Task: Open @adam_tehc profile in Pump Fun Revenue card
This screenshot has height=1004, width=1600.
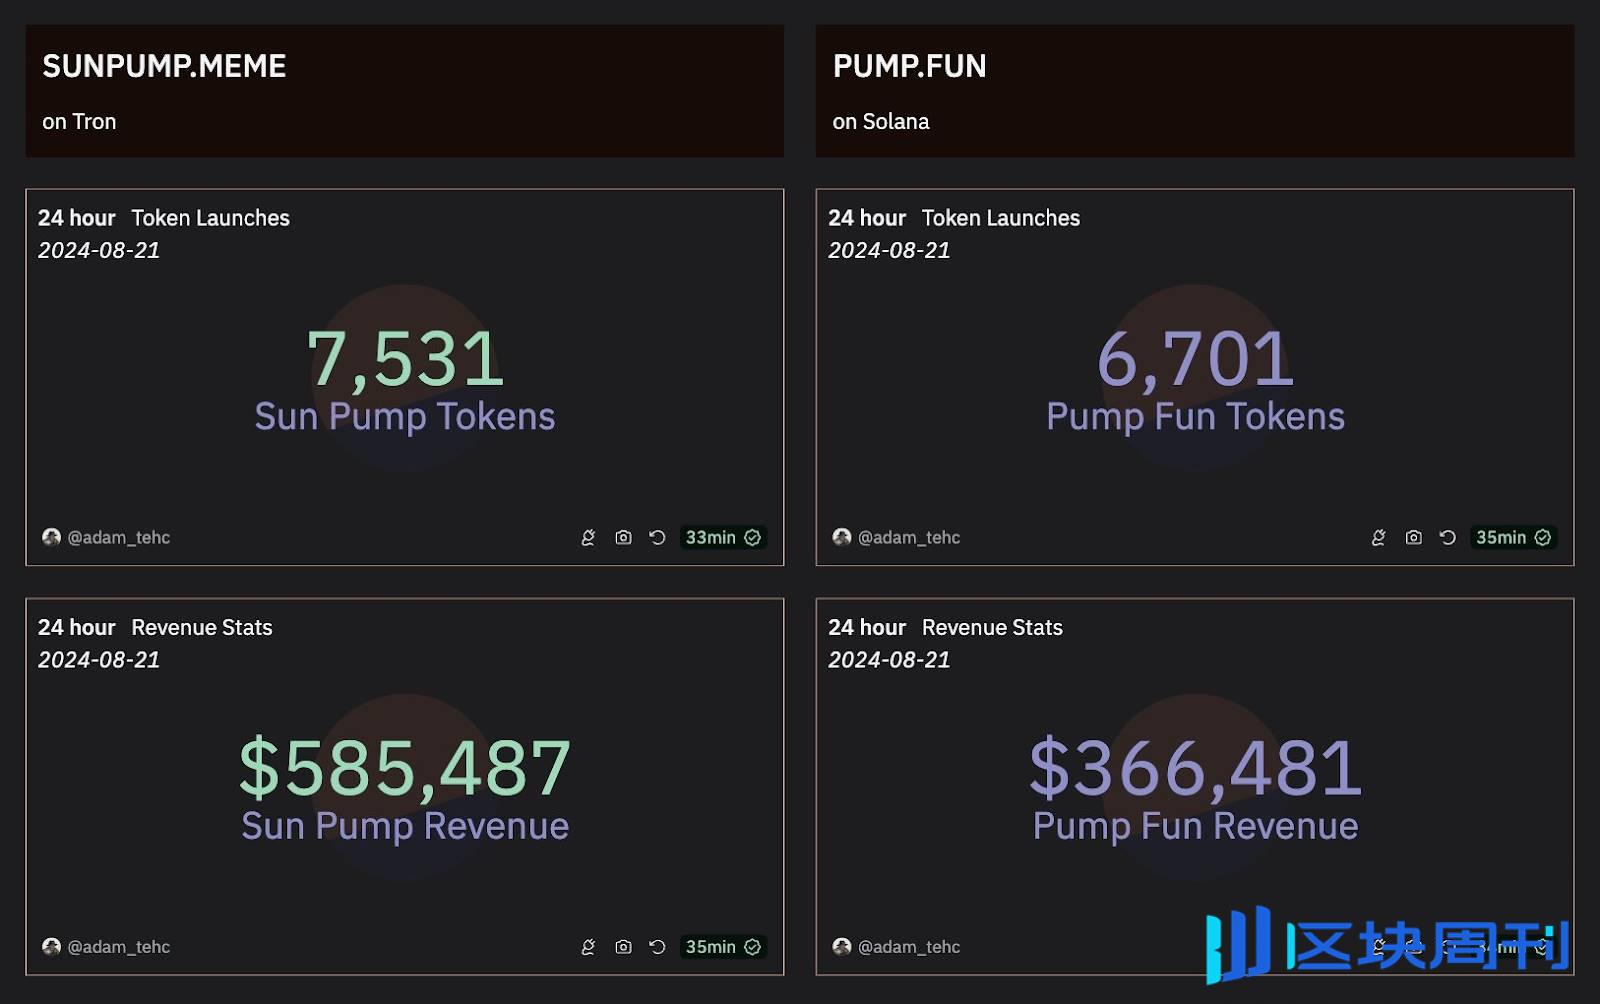Action: tap(908, 946)
